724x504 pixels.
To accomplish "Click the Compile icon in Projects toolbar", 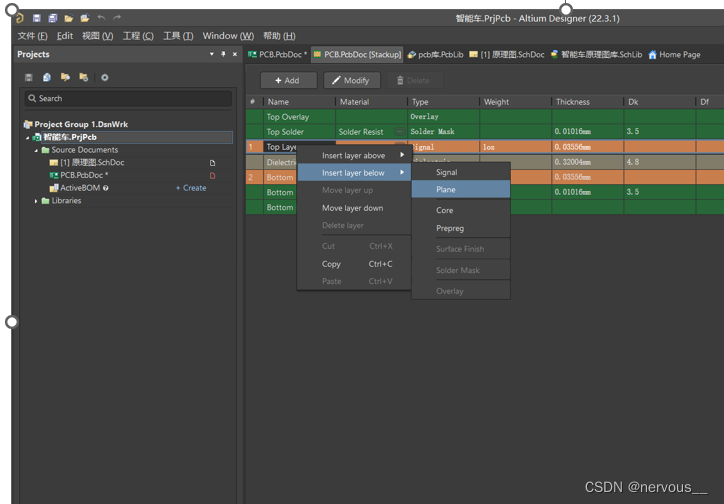I will 47,77.
